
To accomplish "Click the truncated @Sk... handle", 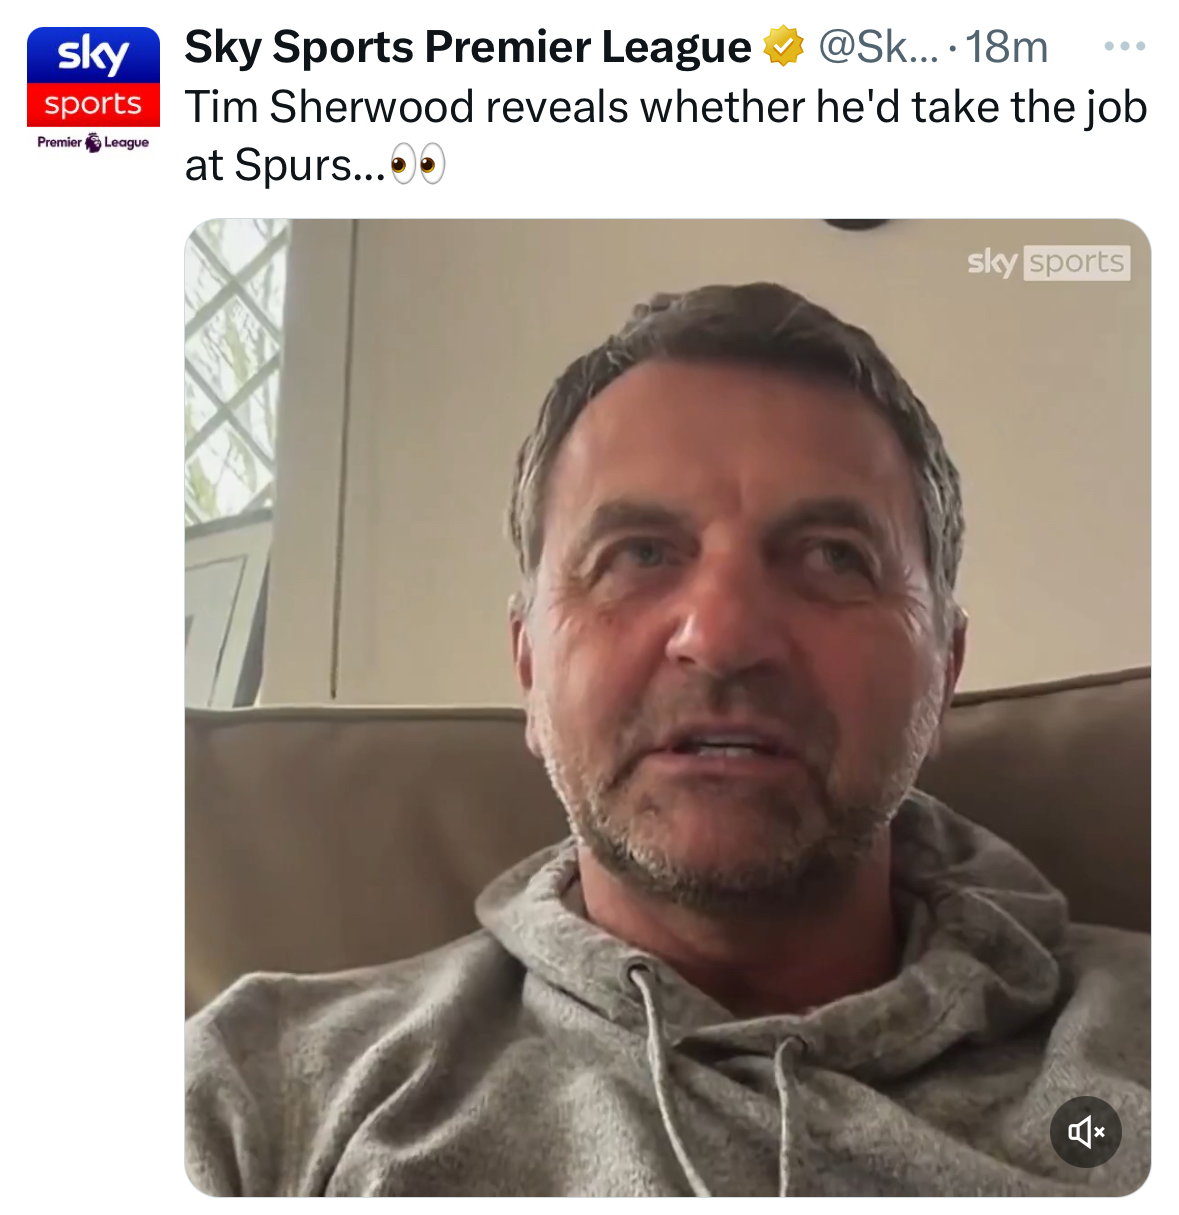I will click(x=878, y=47).
